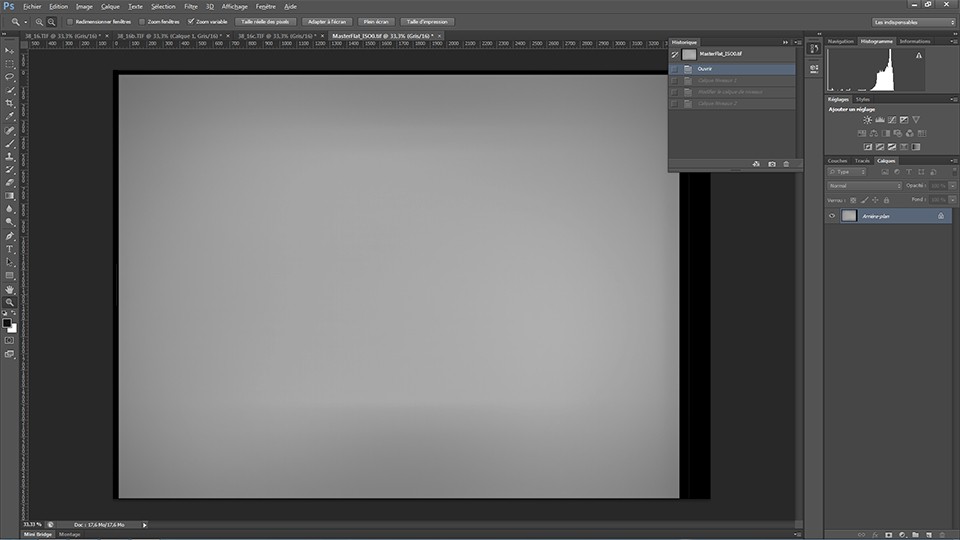Select the Dodge tool
The image size is (960, 540).
(9, 222)
